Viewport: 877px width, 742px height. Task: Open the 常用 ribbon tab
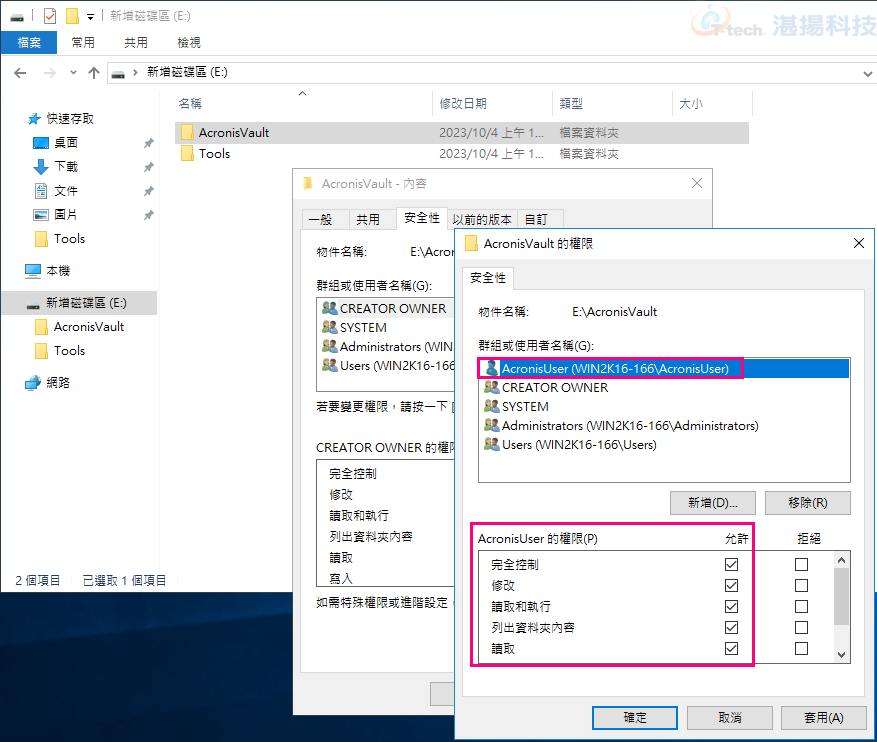(83, 42)
